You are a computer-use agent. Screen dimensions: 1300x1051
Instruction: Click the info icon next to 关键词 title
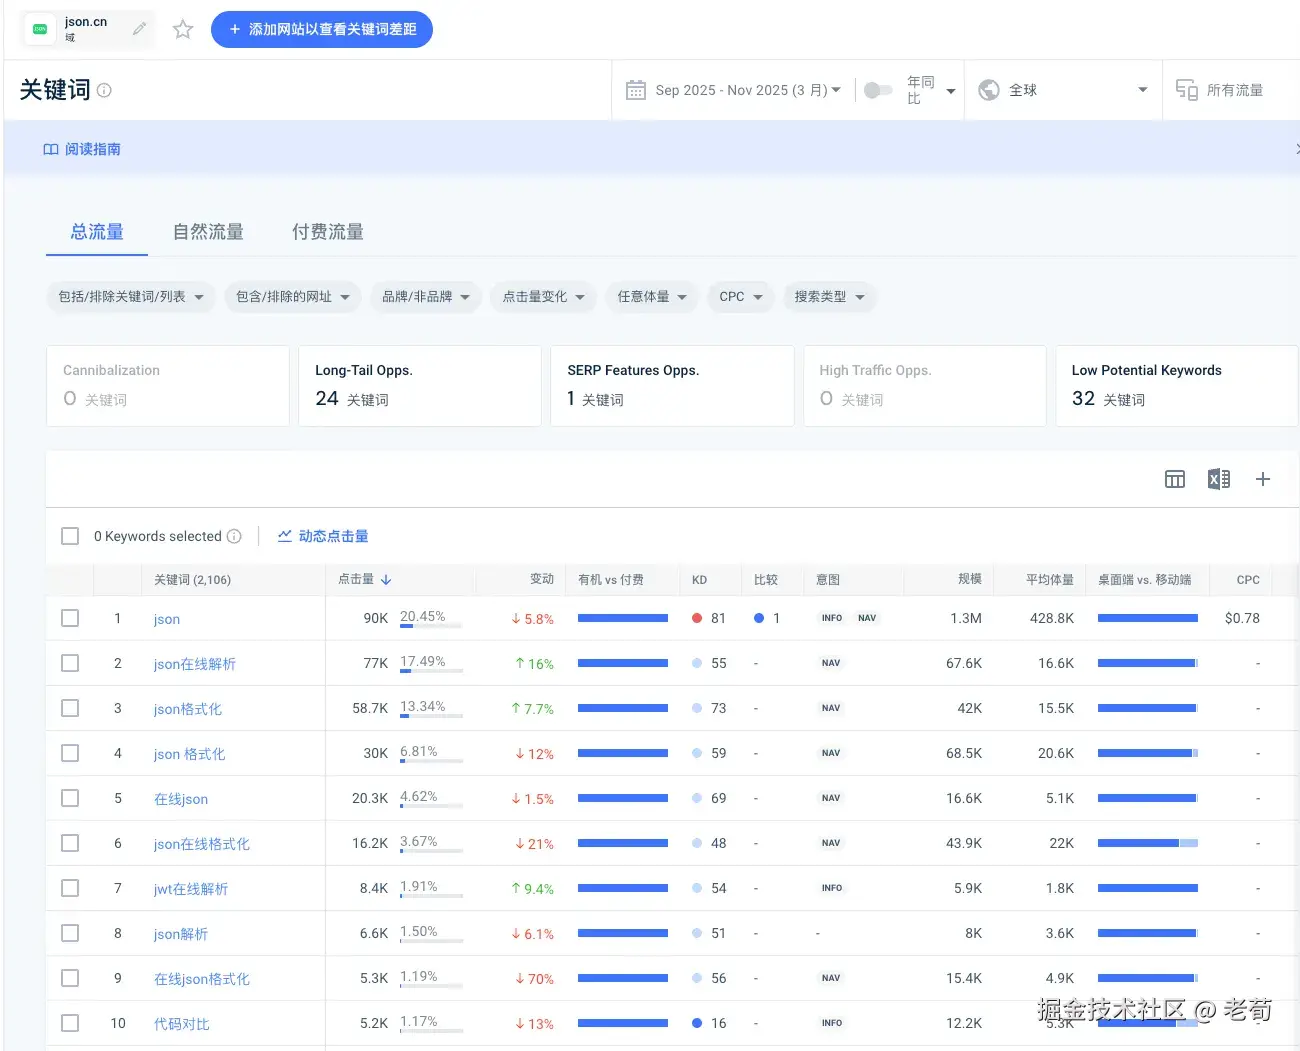point(104,90)
